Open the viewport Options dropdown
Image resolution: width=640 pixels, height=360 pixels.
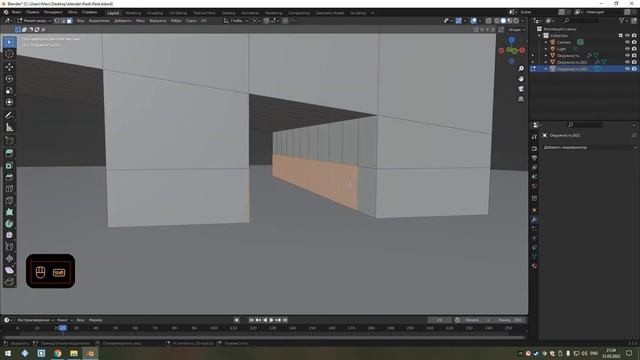[516, 29]
